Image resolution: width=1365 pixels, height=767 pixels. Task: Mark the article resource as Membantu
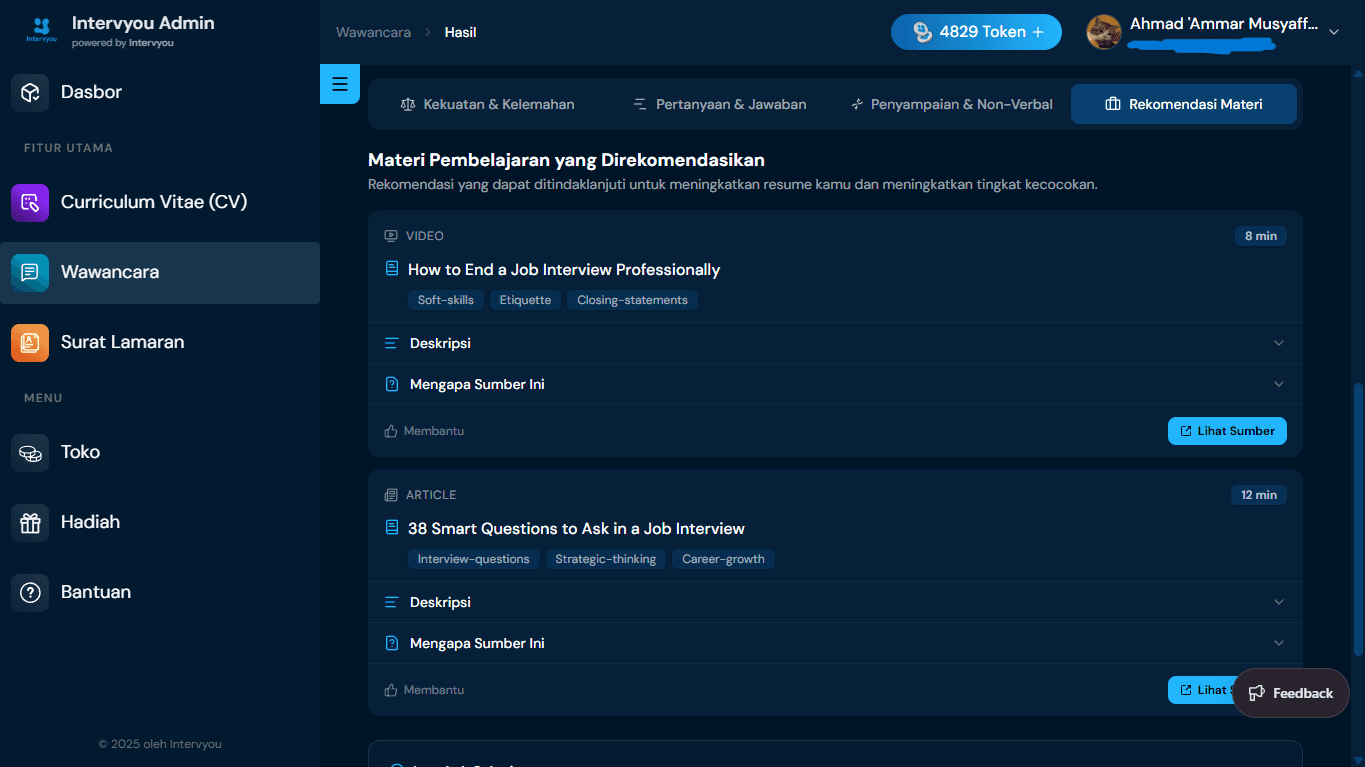coord(424,690)
